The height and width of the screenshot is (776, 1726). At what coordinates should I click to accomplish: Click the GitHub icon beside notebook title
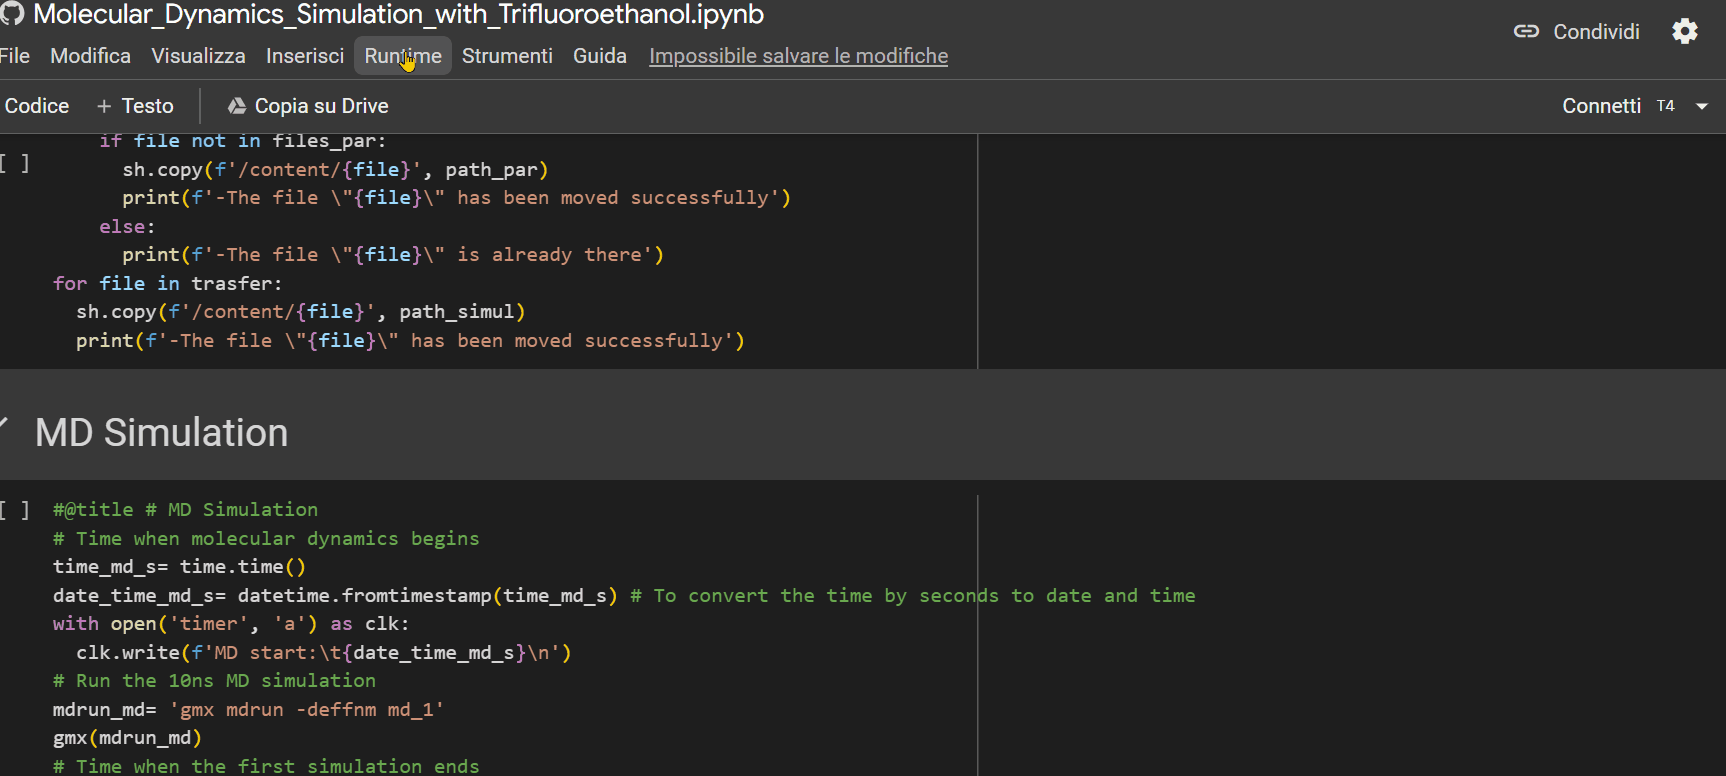click(x=11, y=13)
